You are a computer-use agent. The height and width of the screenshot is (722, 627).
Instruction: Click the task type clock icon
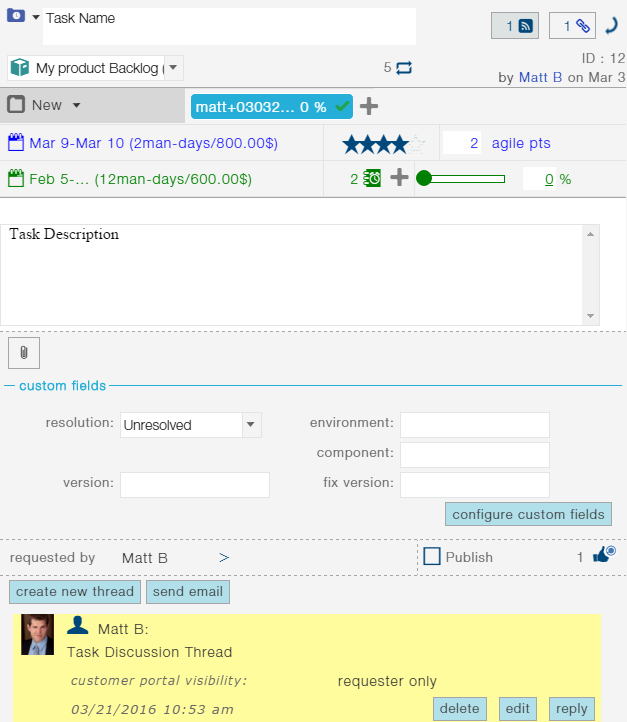coord(16,15)
